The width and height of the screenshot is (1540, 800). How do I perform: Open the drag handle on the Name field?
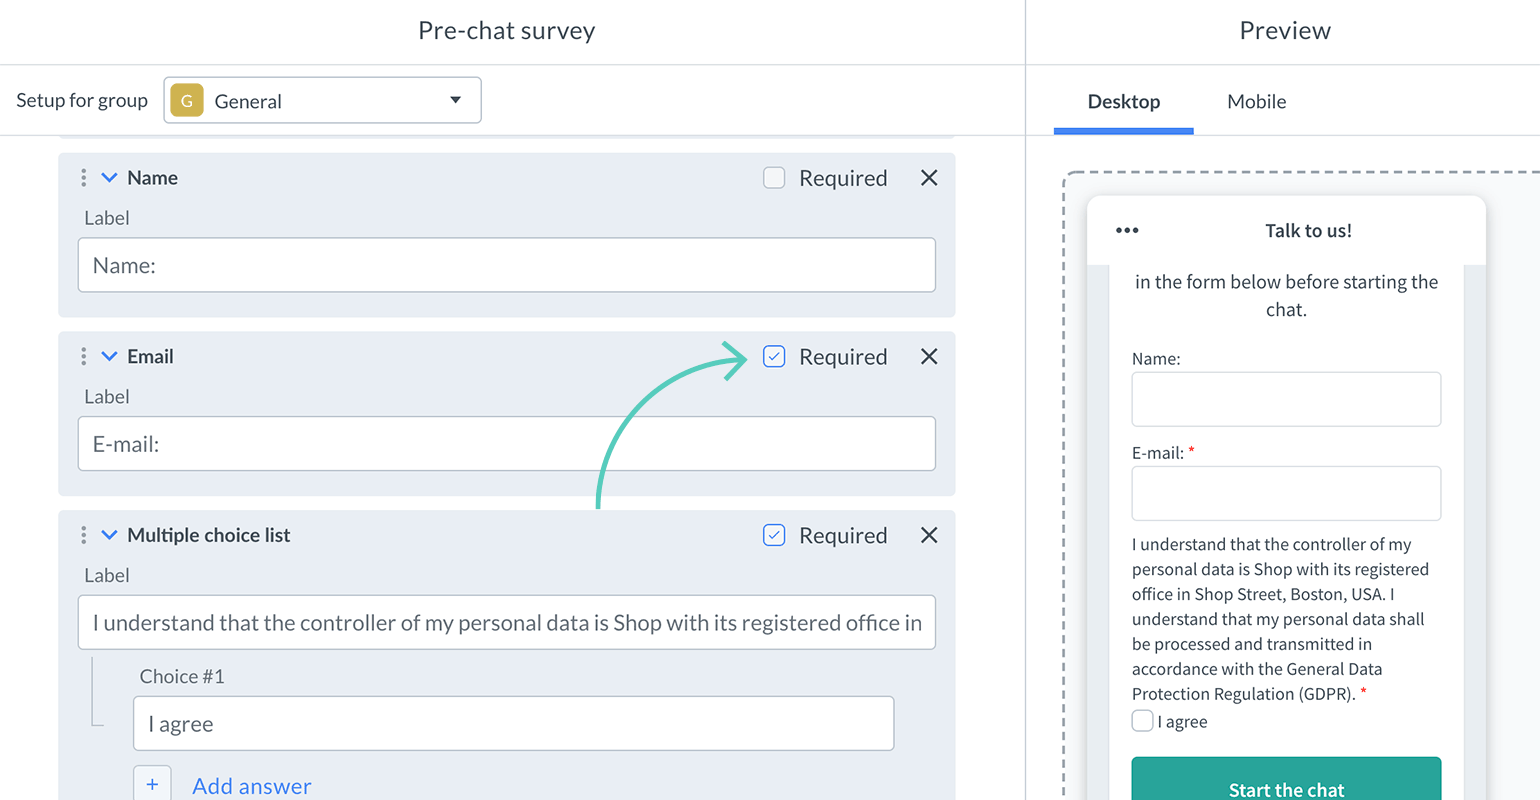click(83, 178)
